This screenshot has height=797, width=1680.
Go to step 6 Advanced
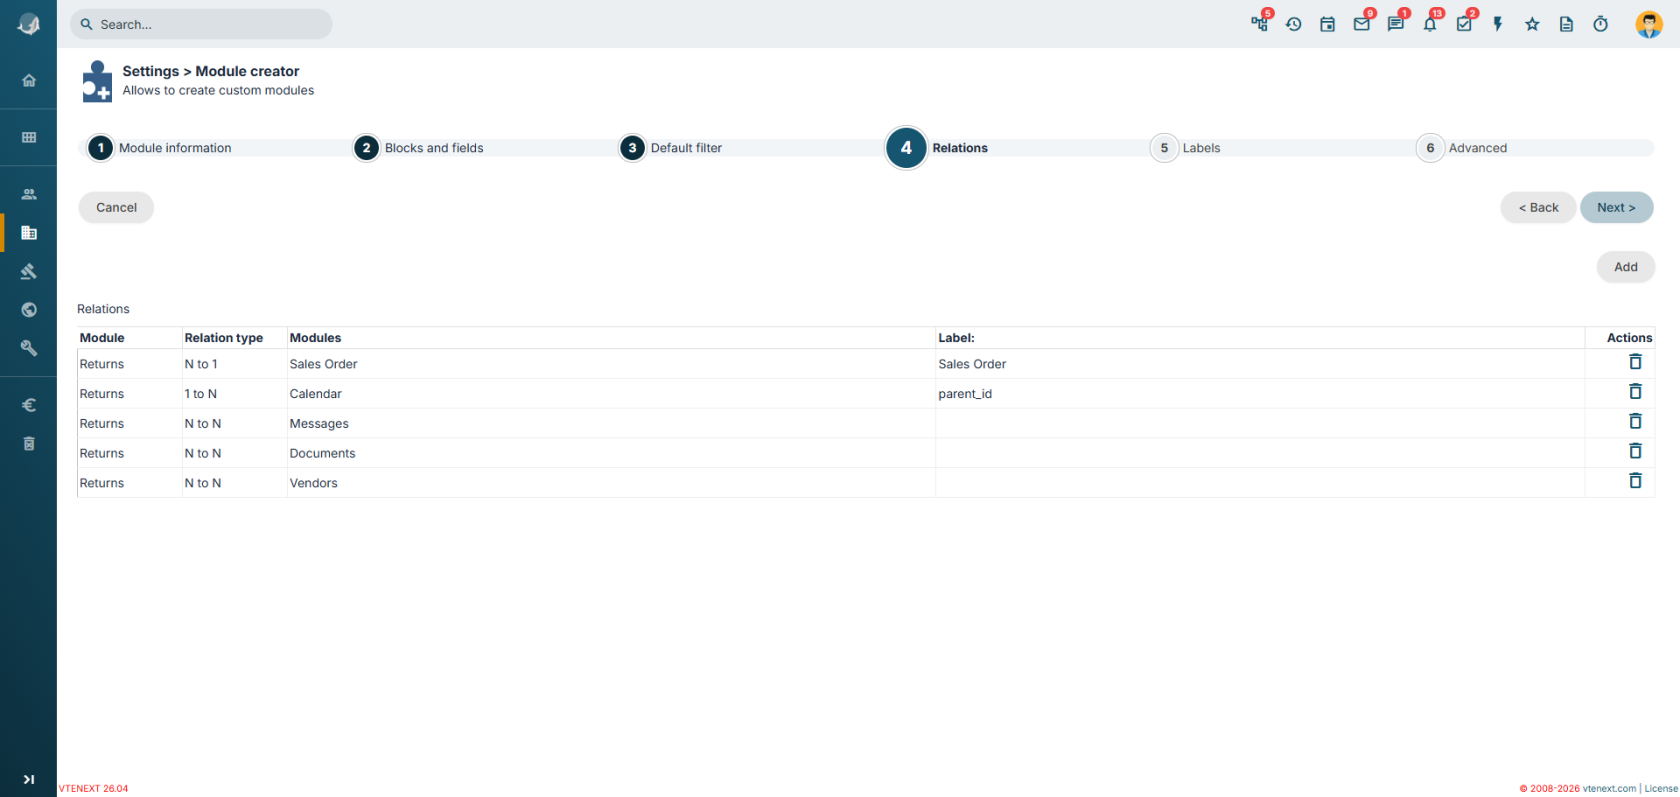pyautogui.click(x=1462, y=148)
